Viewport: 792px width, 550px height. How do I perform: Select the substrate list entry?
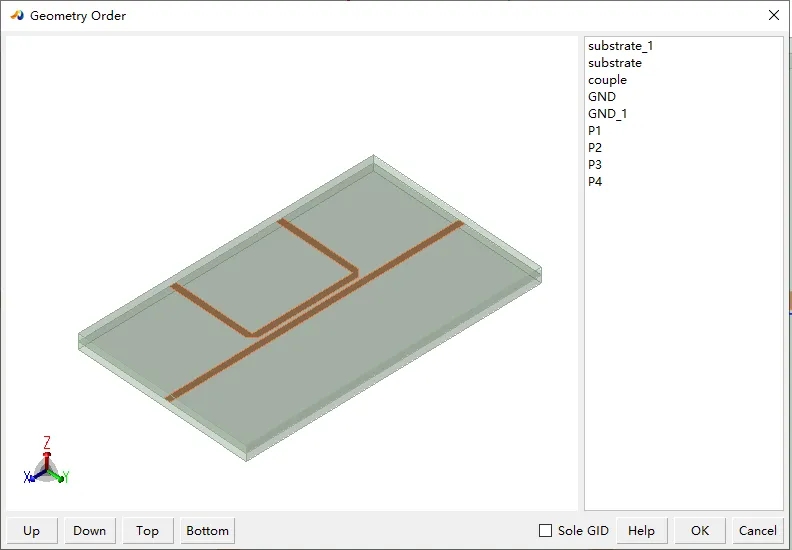click(x=615, y=63)
